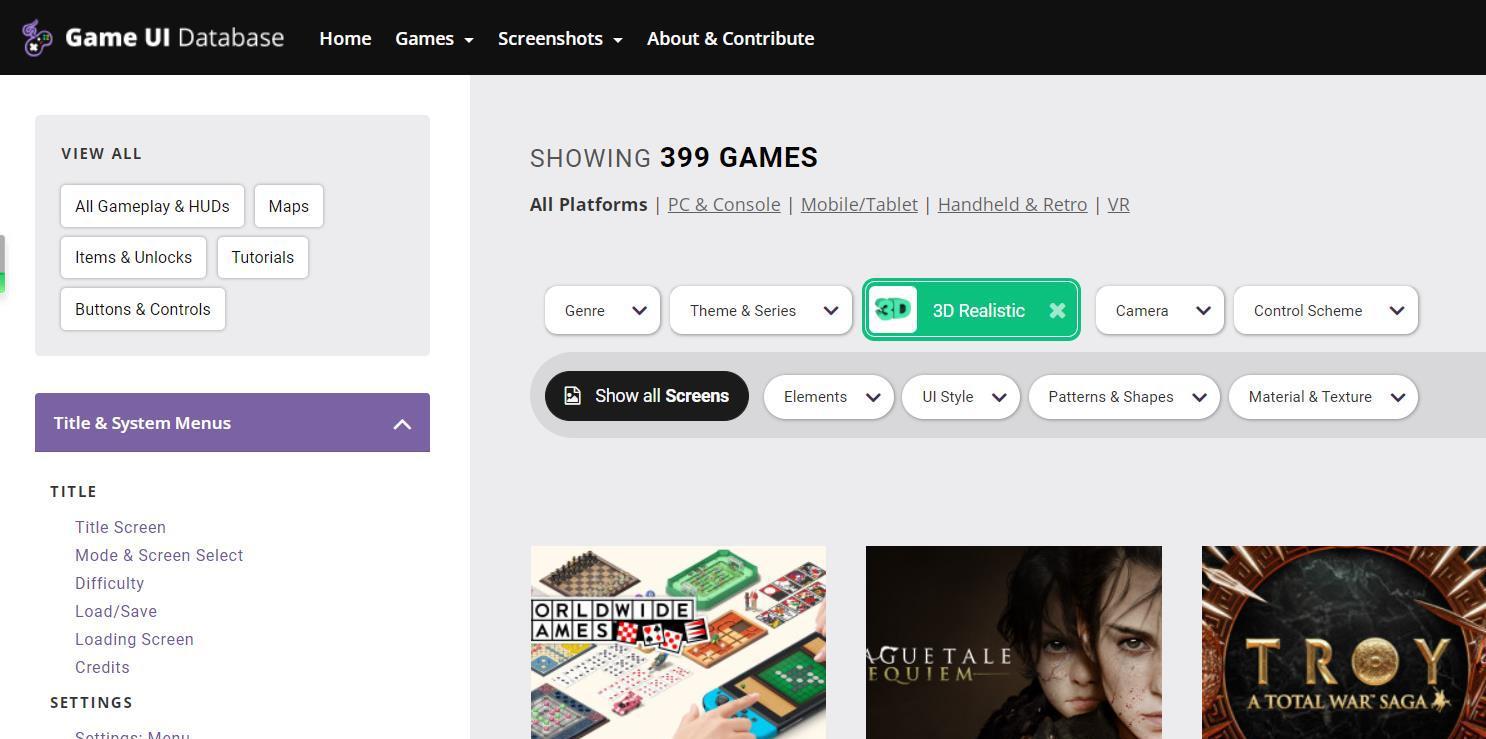
Task: Open About & Contribute page
Action: pyautogui.click(x=730, y=38)
